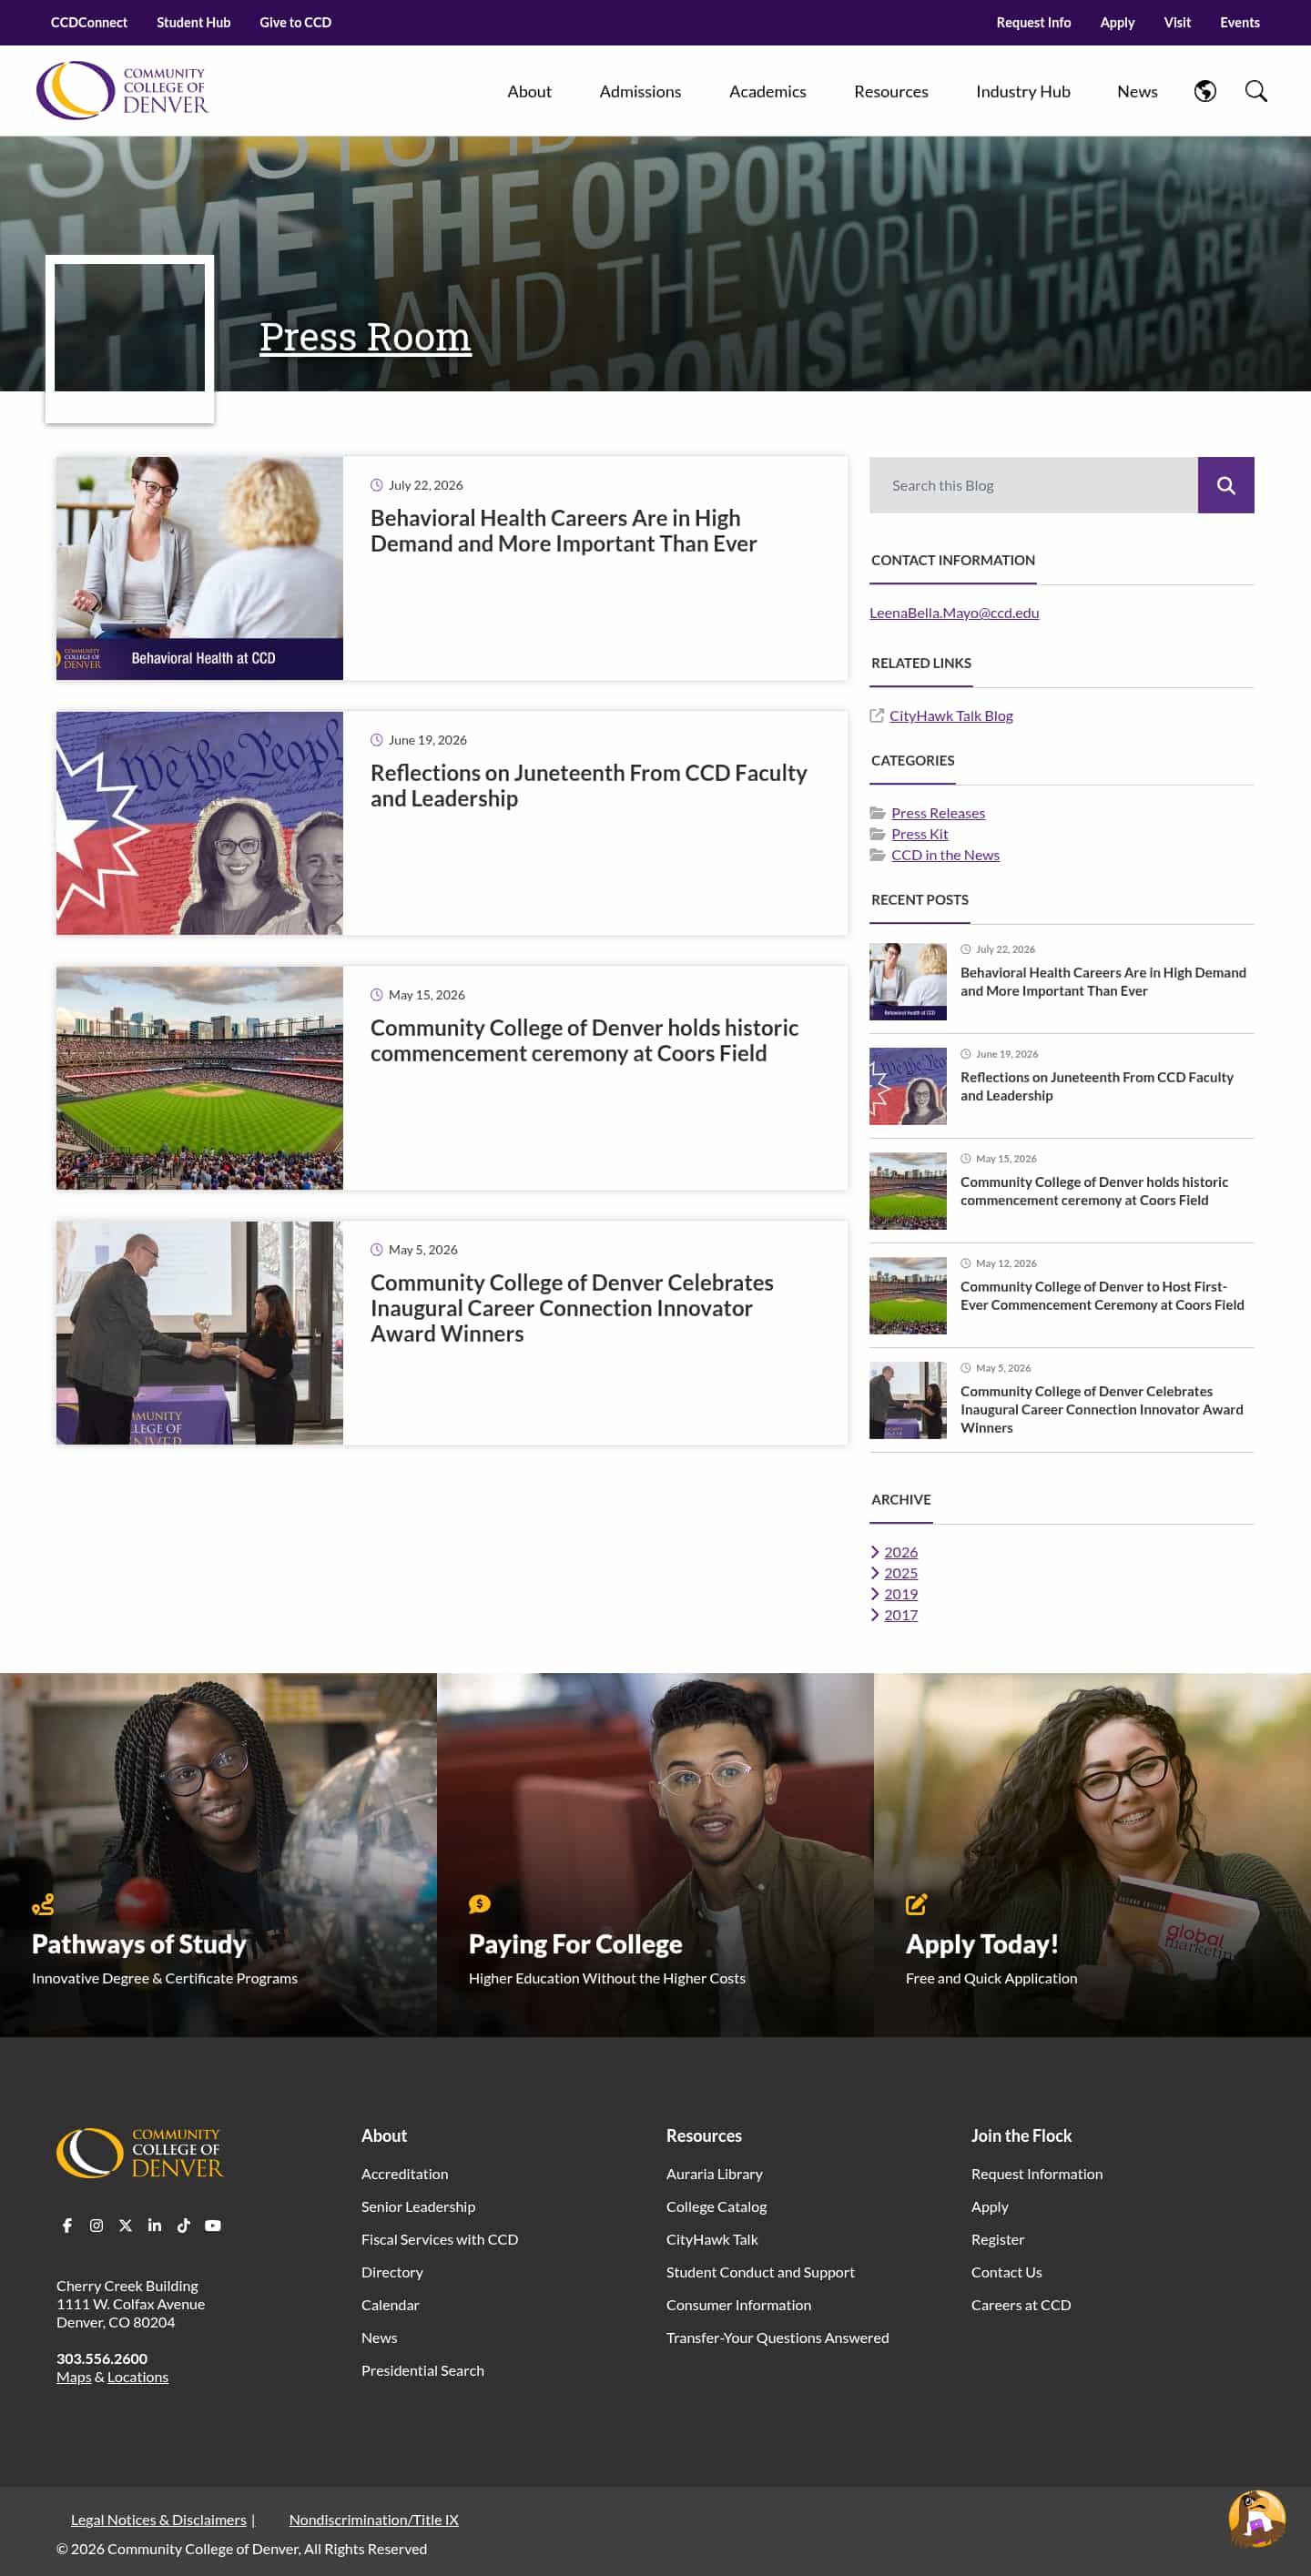Launch the chatbot mascot icon
The image size is (1311, 2576).
pyautogui.click(x=1256, y=2518)
